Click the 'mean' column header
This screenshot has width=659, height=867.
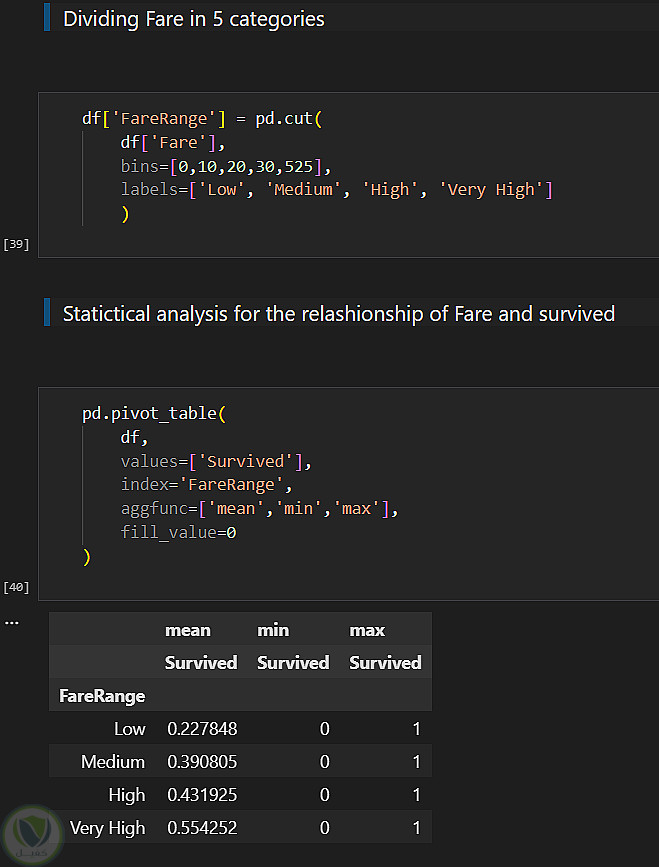click(x=188, y=630)
